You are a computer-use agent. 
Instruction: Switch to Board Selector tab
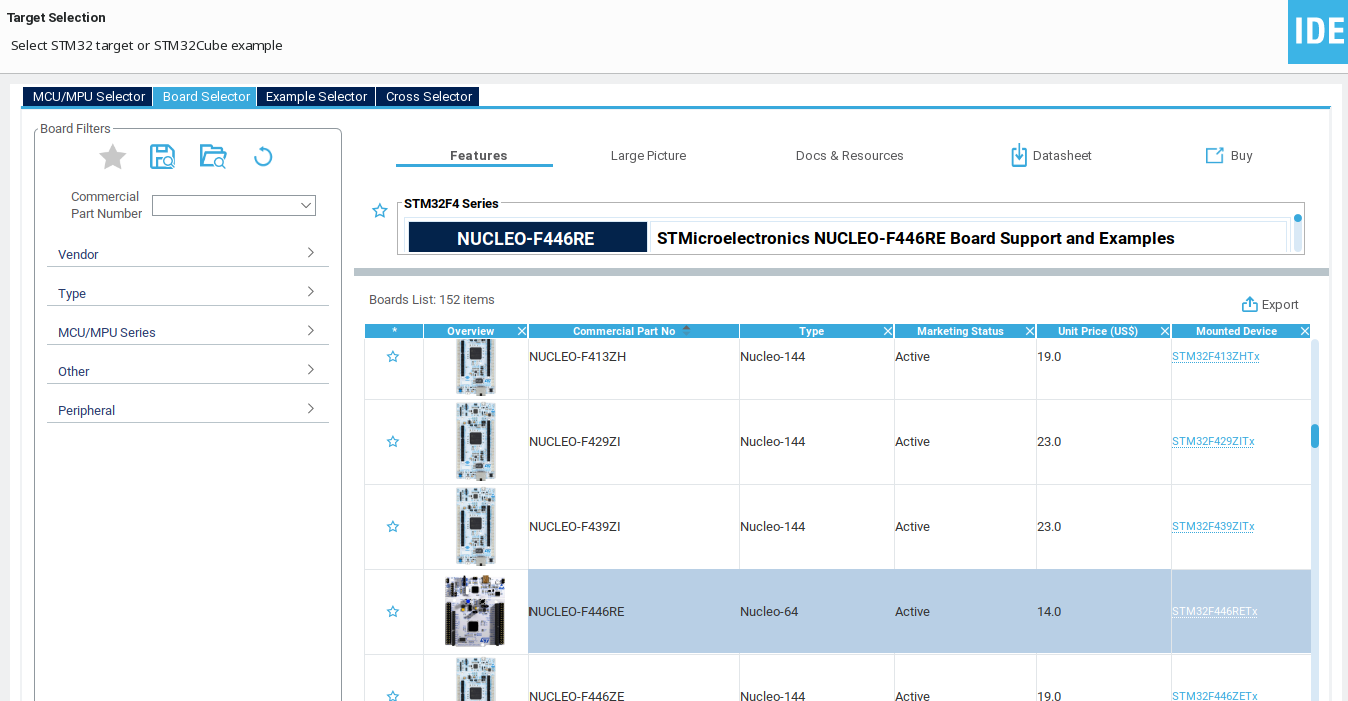(206, 97)
